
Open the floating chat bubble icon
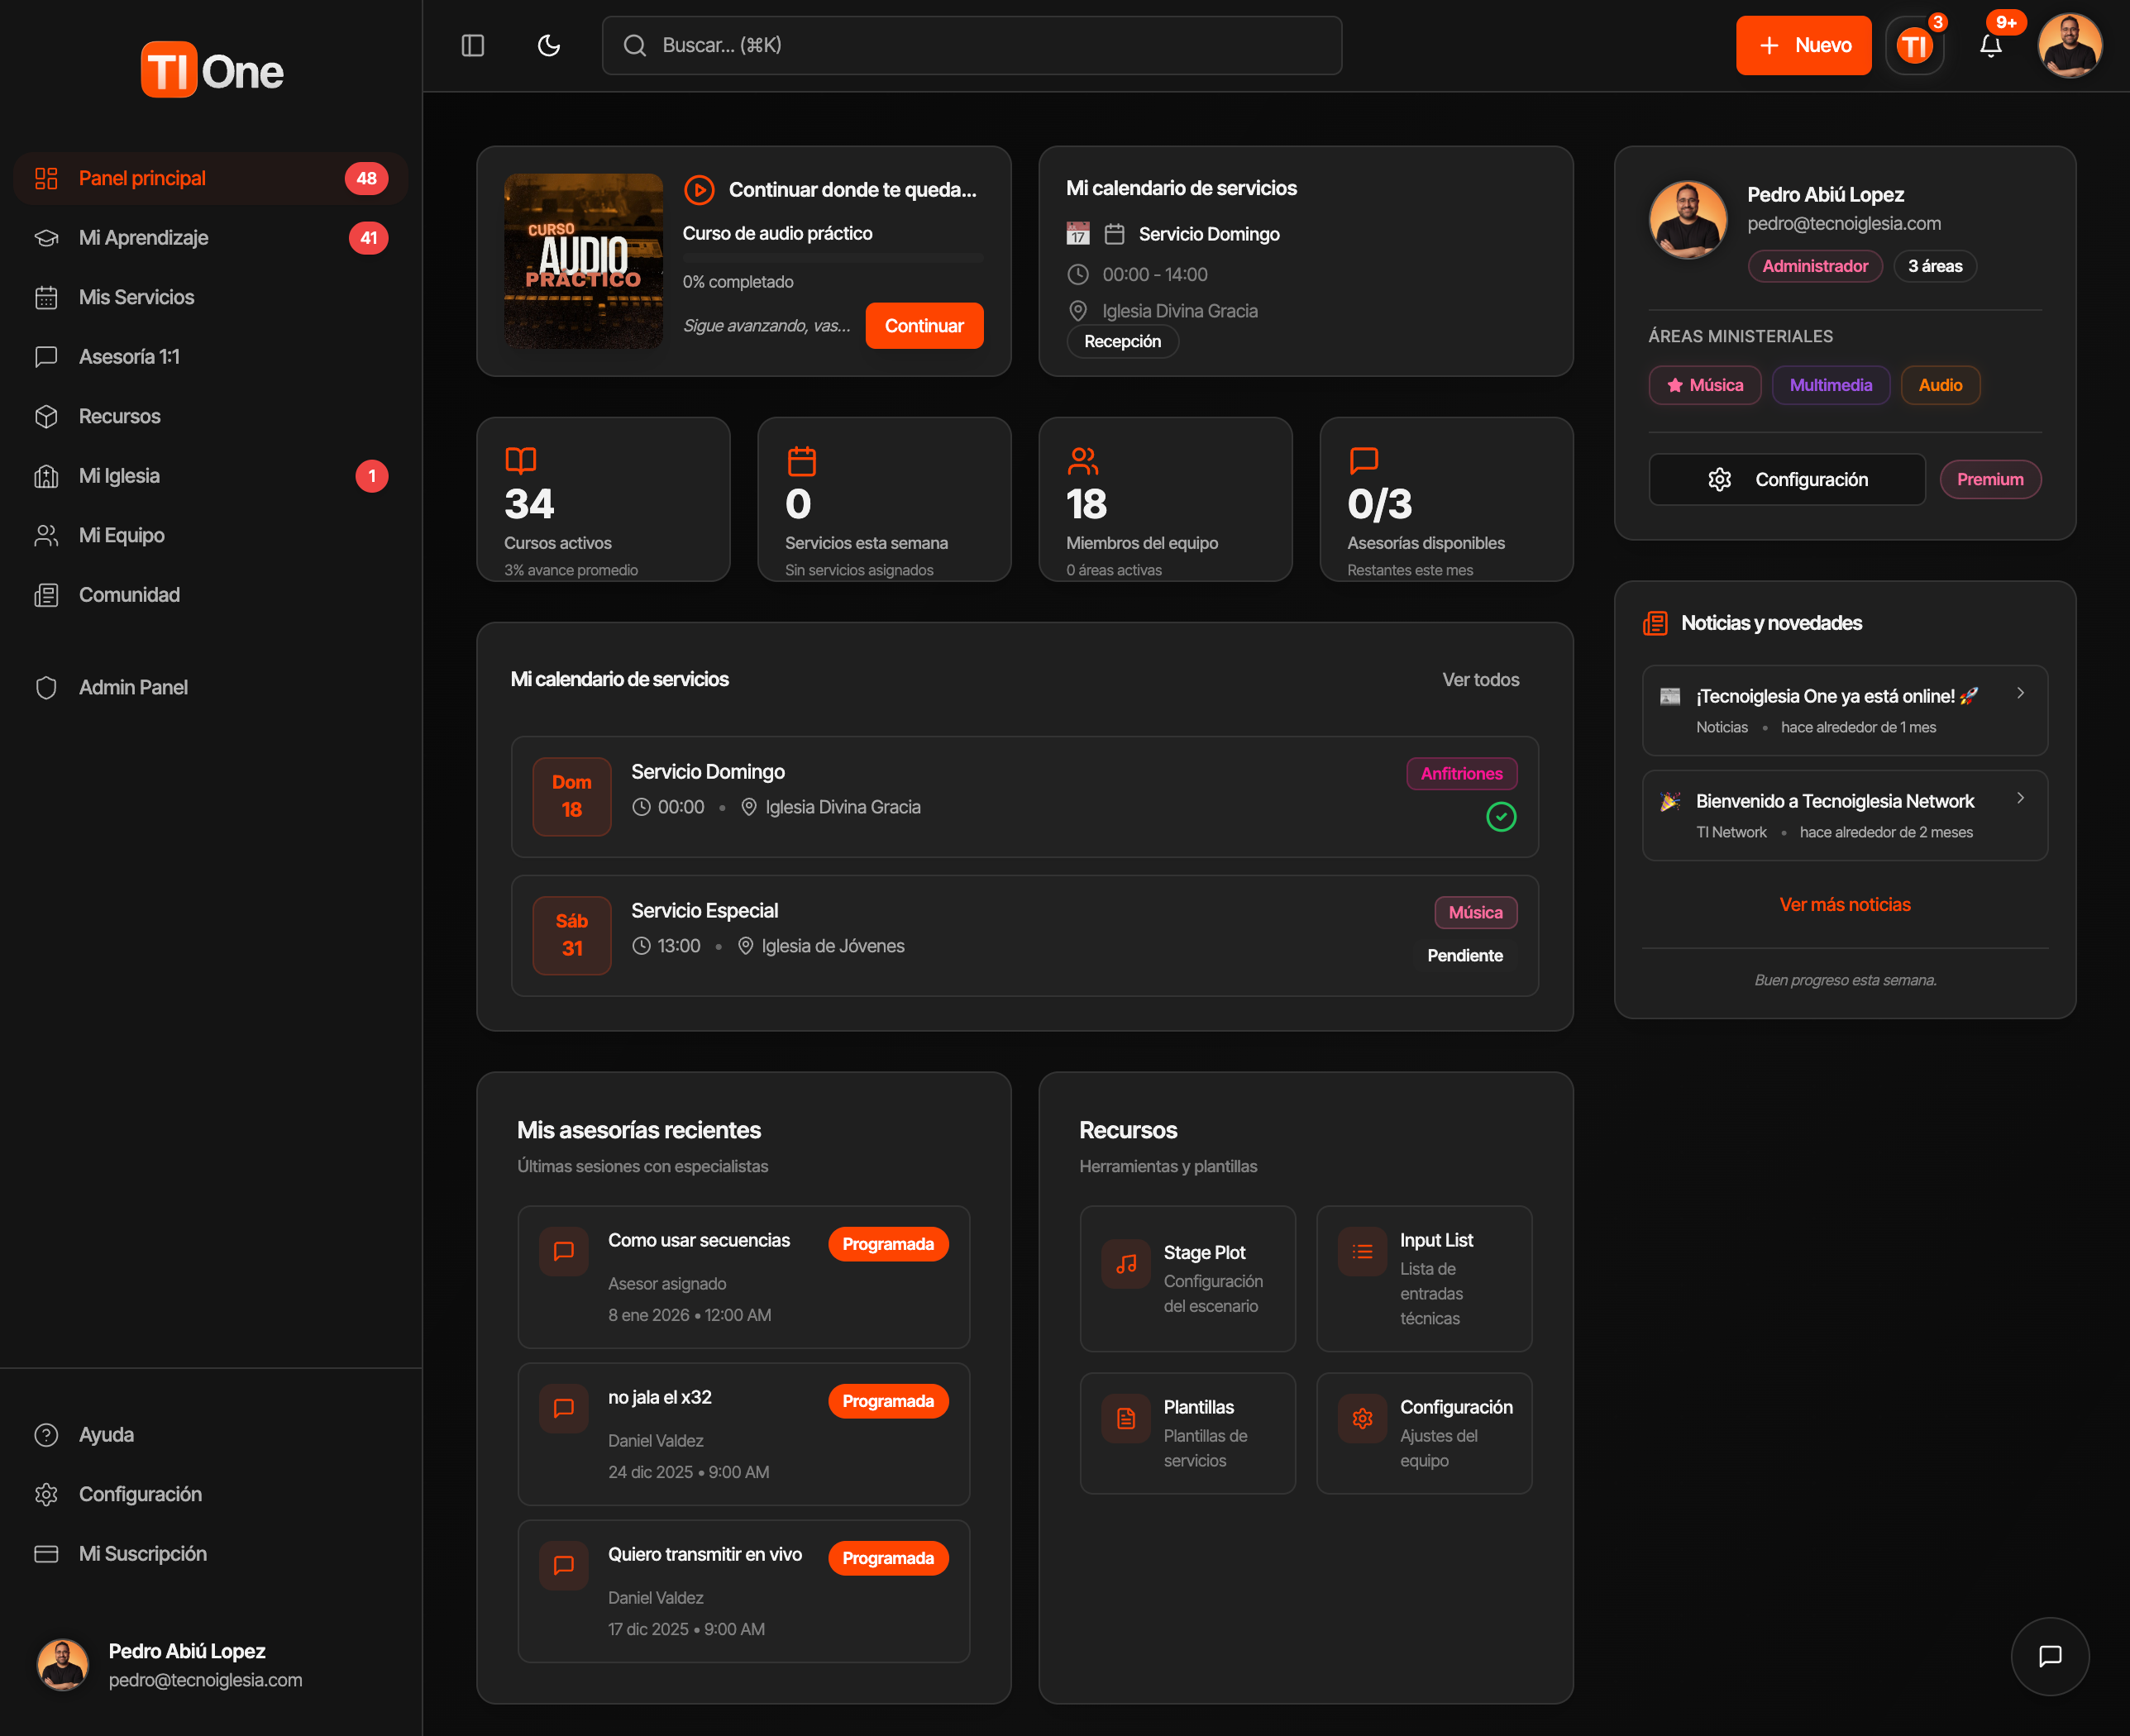(2049, 1656)
